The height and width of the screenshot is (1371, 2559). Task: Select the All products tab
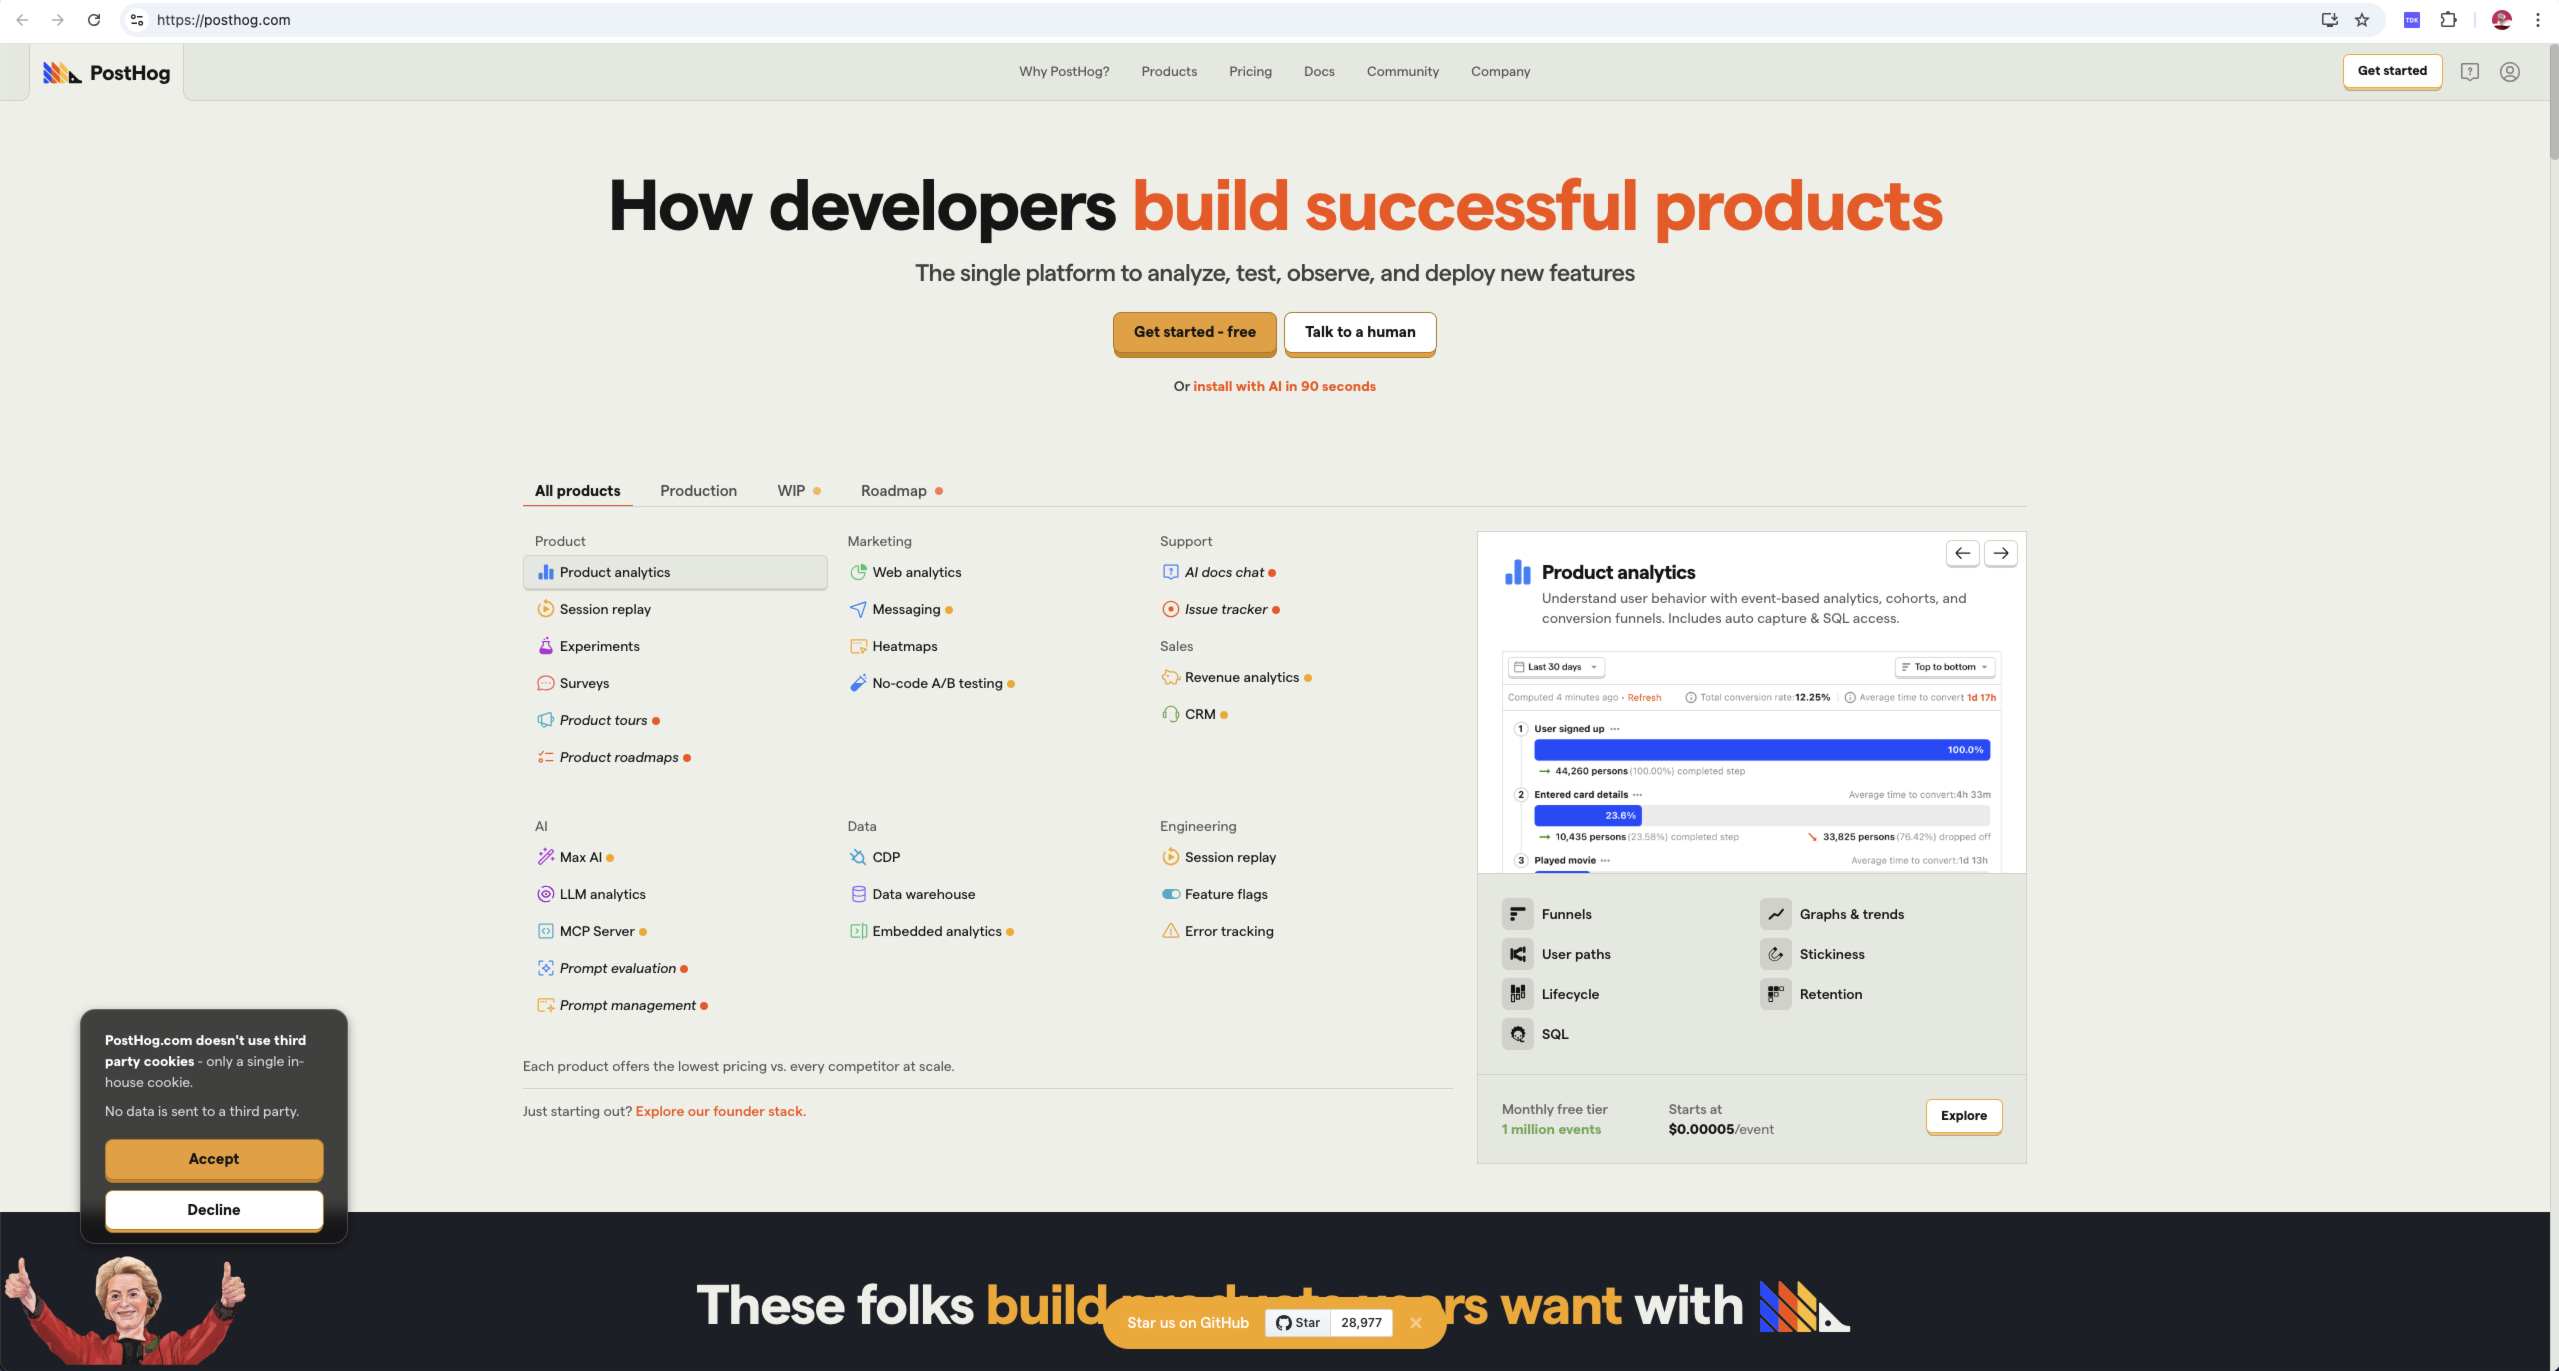(x=577, y=491)
